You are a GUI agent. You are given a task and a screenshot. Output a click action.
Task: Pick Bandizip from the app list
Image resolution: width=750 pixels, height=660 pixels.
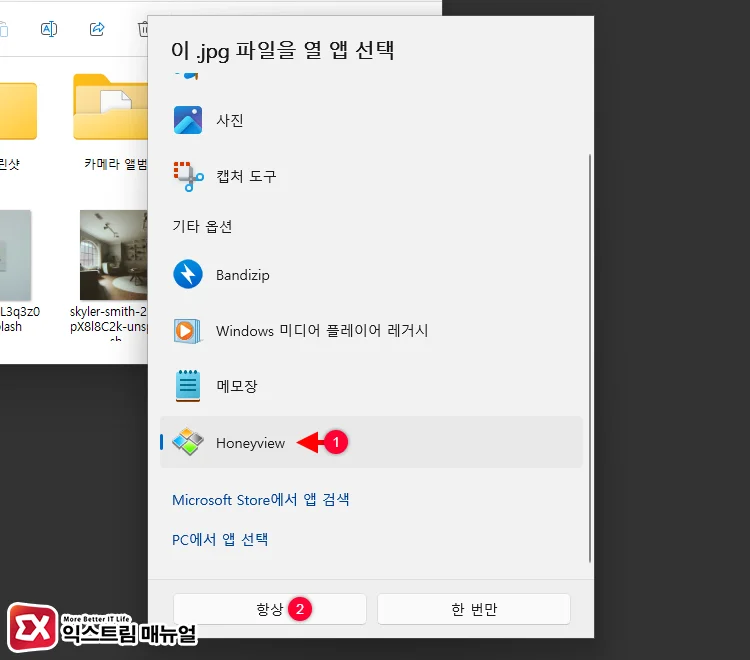pyautogui.click(x=371, y=275)
